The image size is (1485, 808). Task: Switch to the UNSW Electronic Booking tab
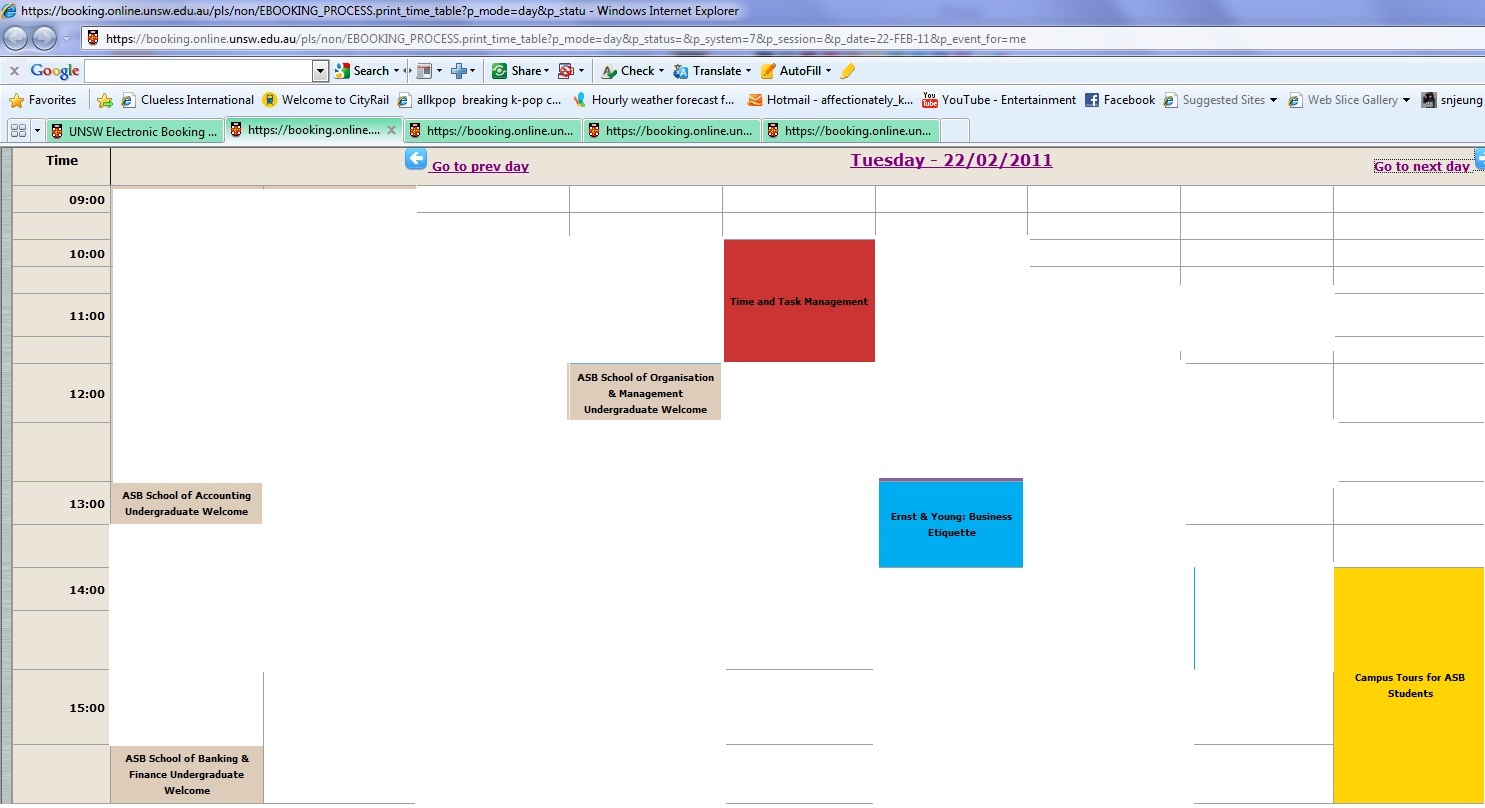(135, 131)
